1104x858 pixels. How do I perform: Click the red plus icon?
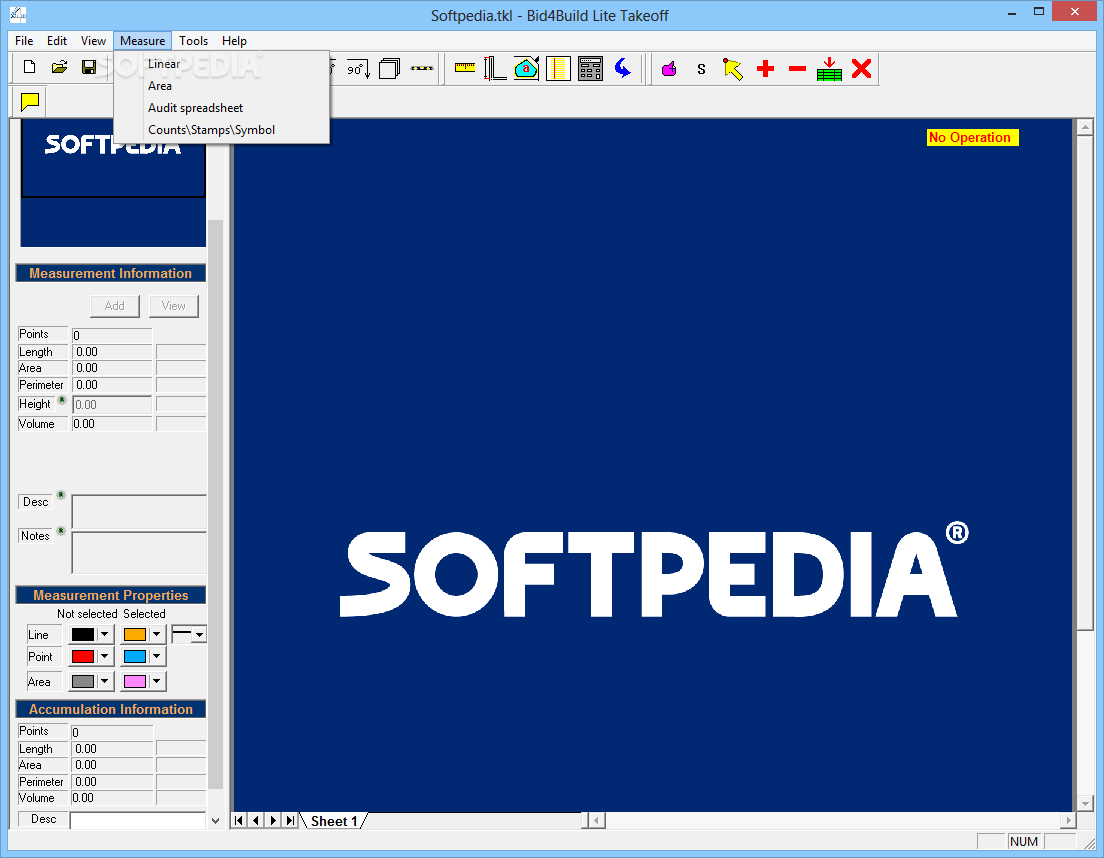pos(765,69)
